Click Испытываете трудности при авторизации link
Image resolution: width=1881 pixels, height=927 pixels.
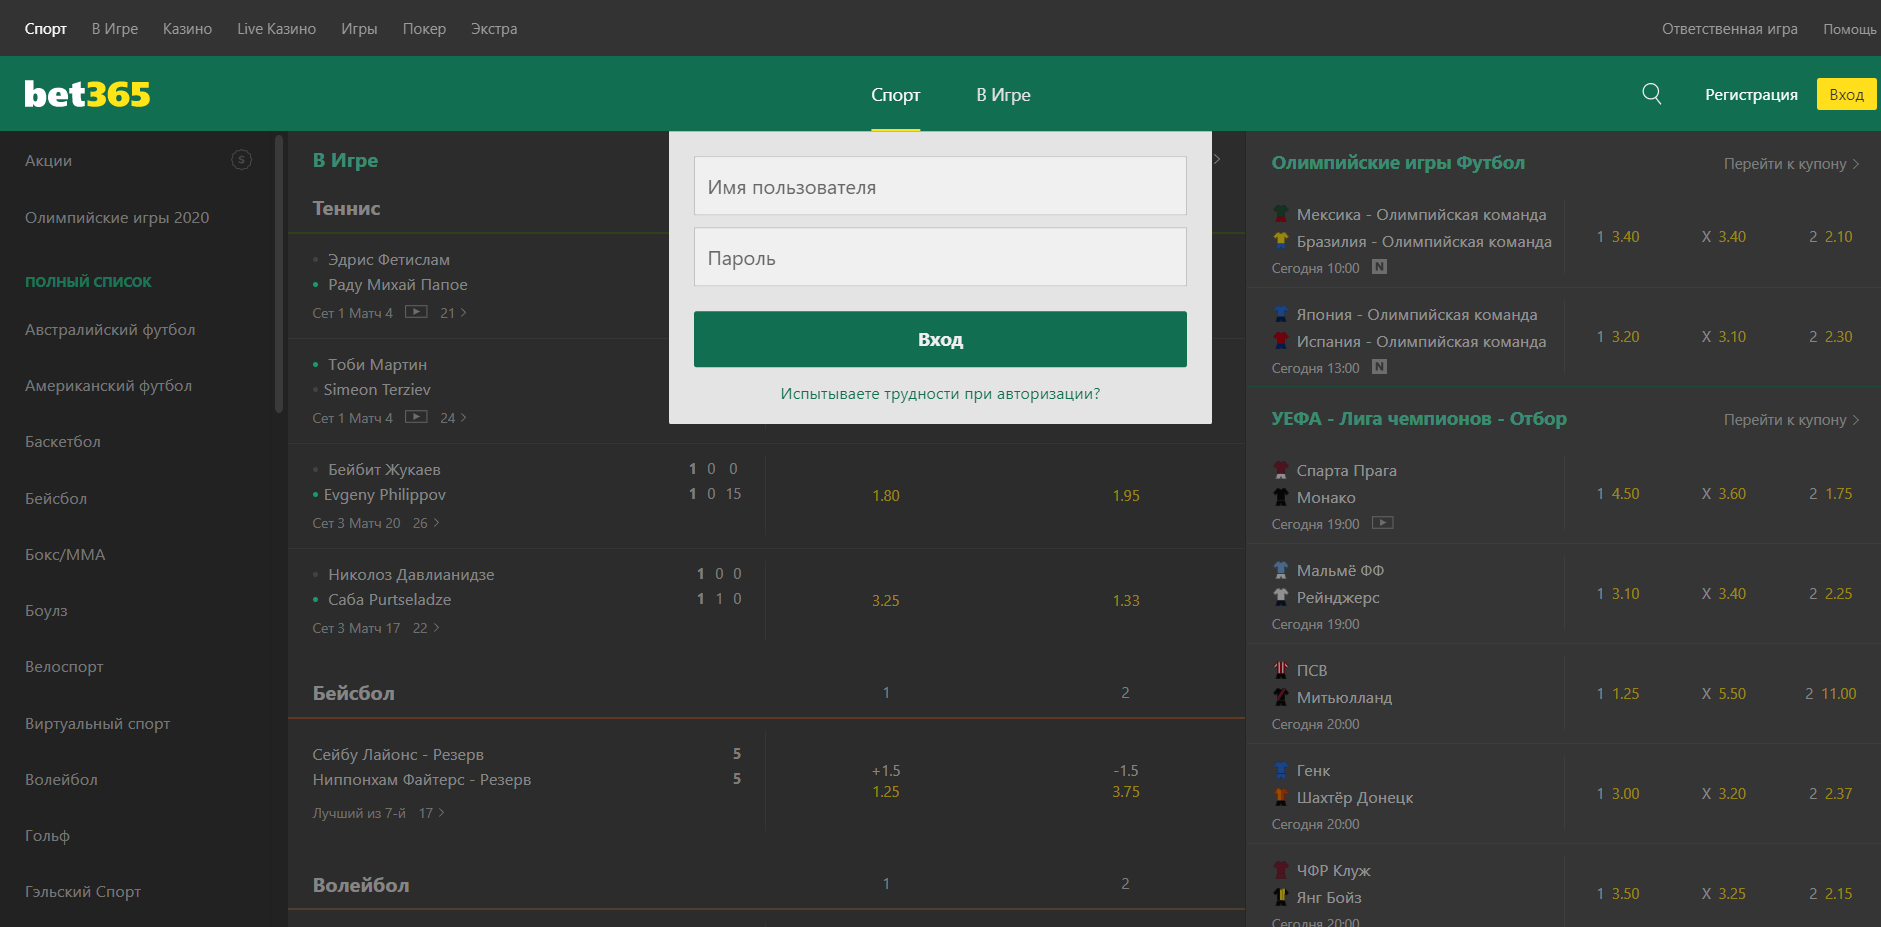coord(940,394)
